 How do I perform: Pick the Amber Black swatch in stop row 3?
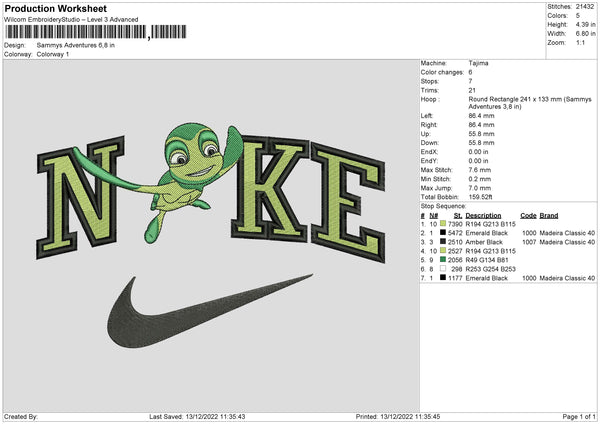tap(443, 242)
